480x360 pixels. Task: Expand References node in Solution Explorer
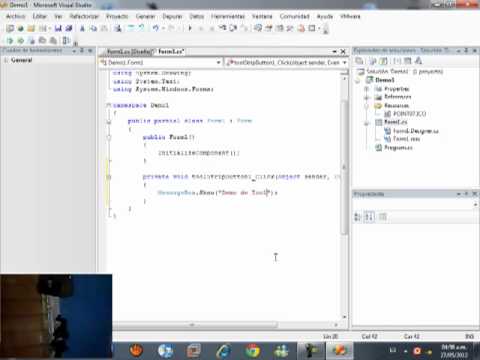coord(367,97)
